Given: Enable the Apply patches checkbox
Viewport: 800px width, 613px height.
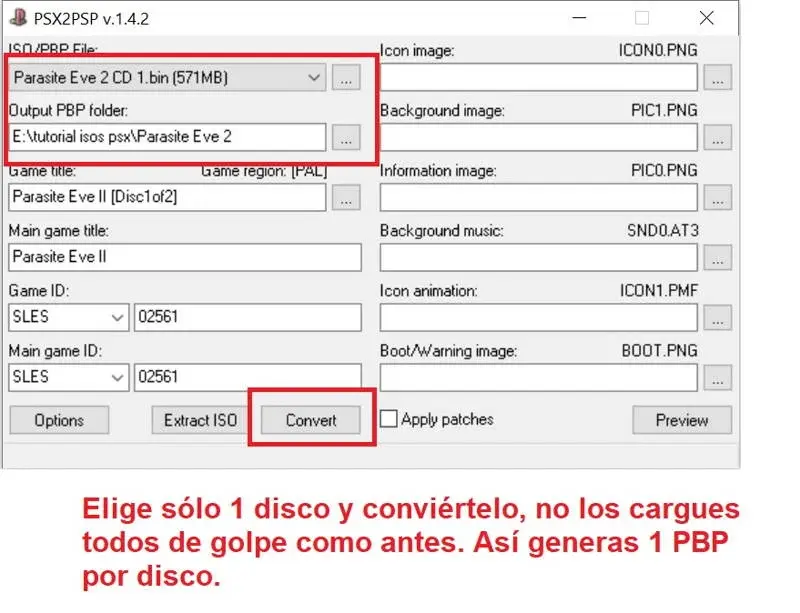Looking at the screenshot, I should pyautogui.click(x=388, y=419).
